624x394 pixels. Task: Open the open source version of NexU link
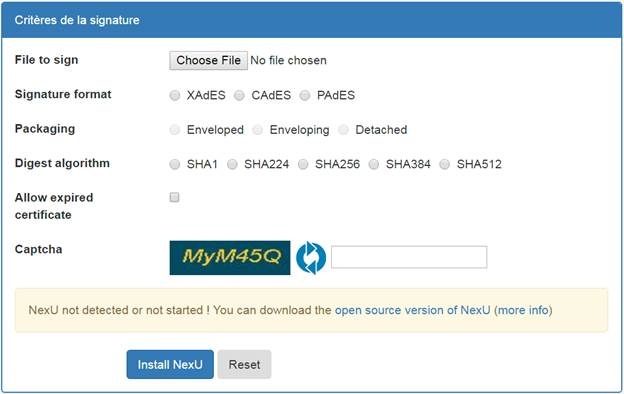coord(413,310)
